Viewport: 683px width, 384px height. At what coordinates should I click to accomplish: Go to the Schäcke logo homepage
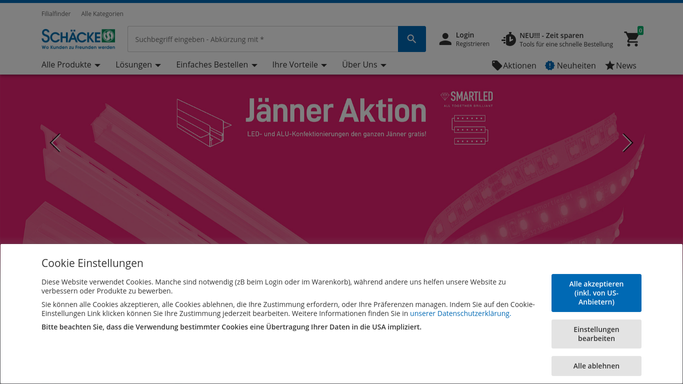pyautogui.click(x=78, y=39)
